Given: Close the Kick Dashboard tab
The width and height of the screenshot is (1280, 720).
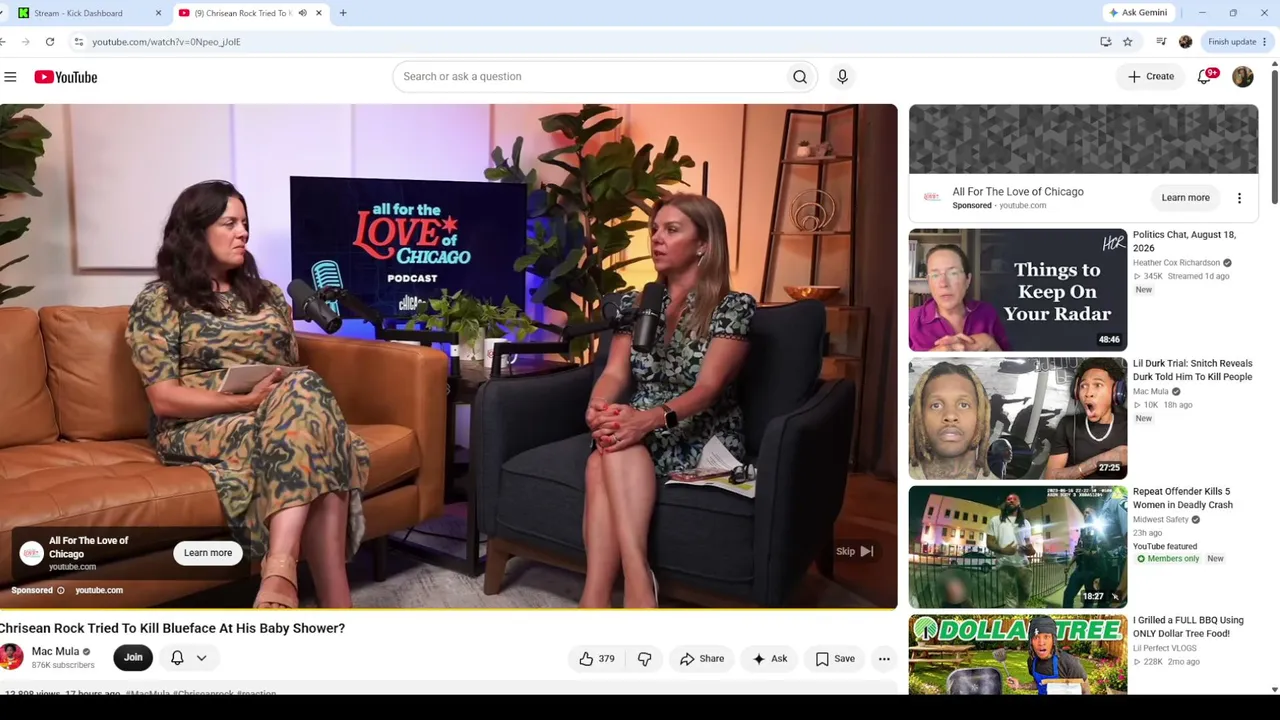Looking at the screenshot, I should click(158, 13).
